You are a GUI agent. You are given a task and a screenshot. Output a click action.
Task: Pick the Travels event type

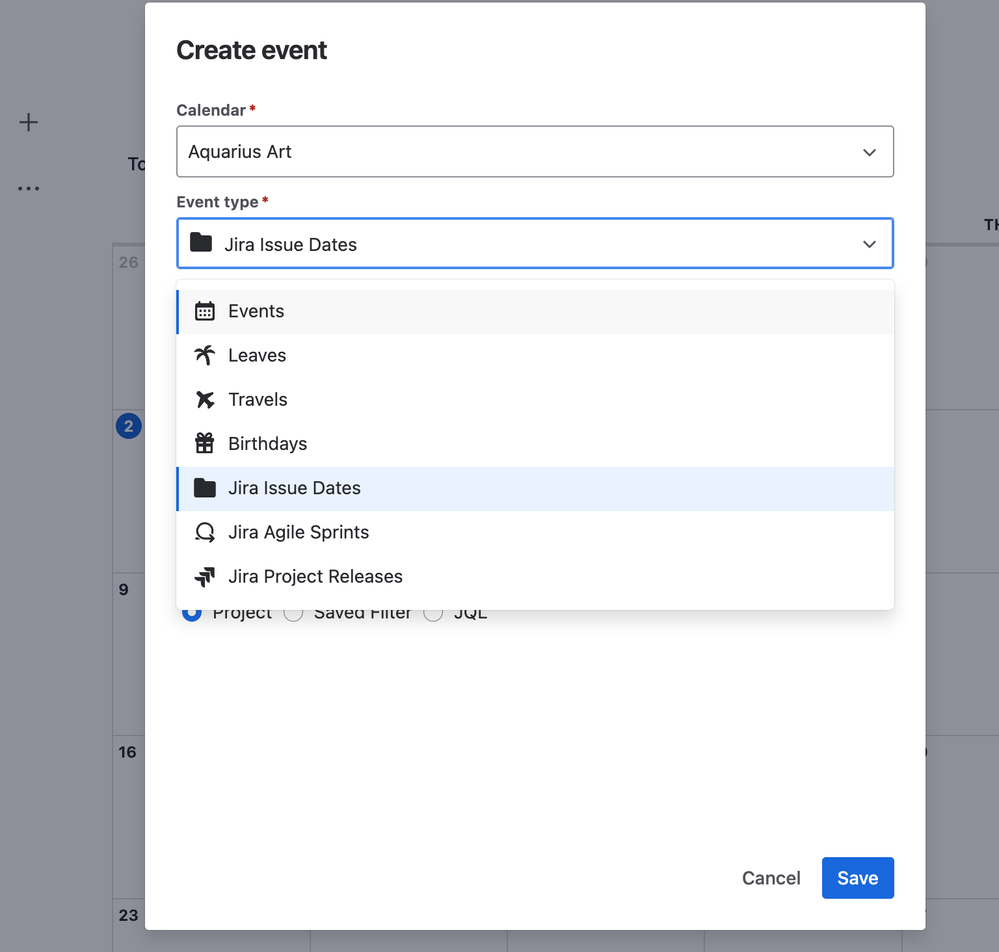[535, 400]
